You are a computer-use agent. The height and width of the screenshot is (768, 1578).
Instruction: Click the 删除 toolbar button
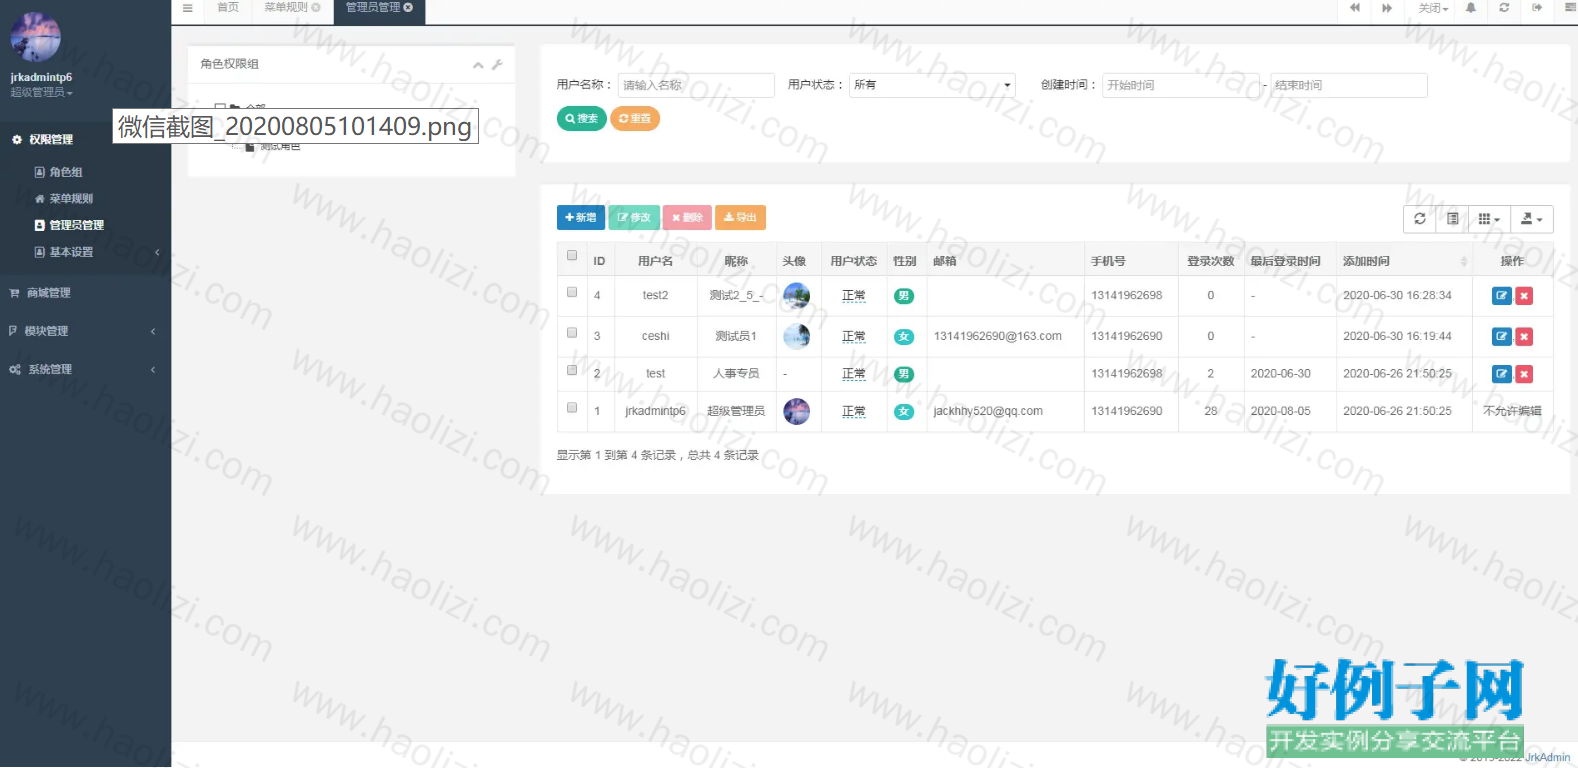click(x=687, y=218)
